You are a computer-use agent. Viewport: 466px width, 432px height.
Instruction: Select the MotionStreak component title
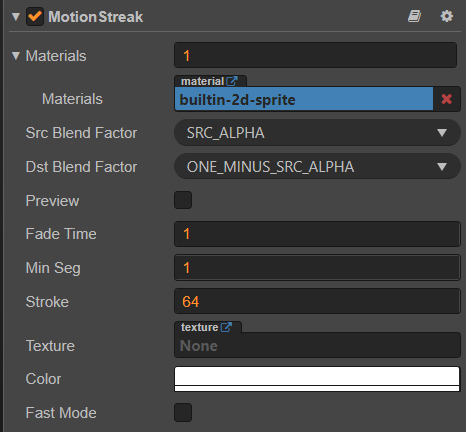tap(96, 17)
